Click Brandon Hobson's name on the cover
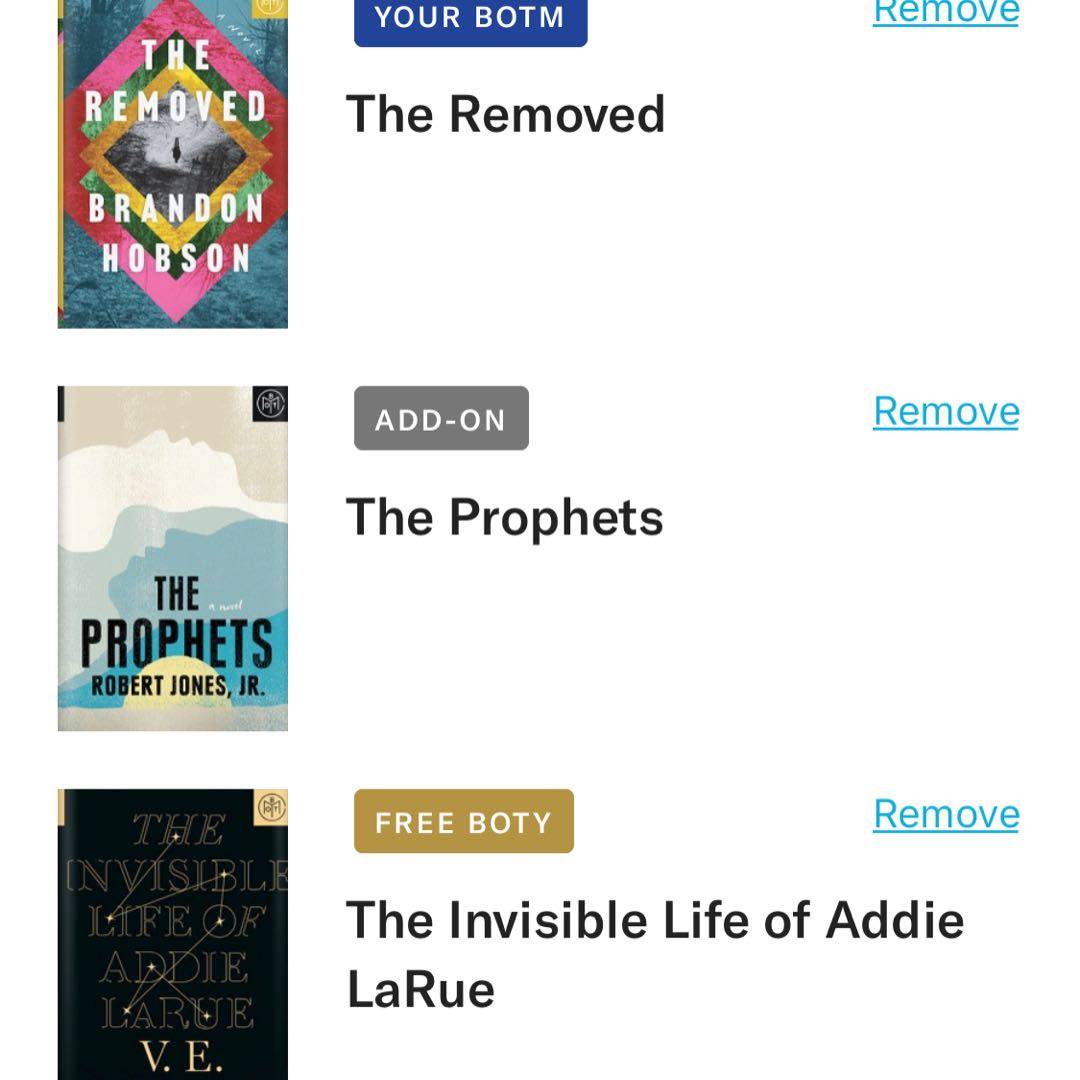 175,234
